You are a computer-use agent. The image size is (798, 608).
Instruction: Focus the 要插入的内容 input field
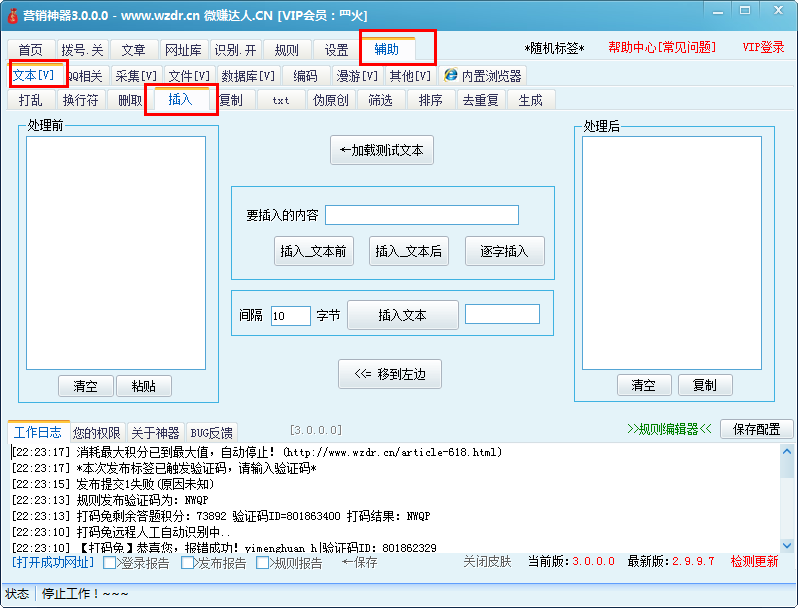pos(422,215)
